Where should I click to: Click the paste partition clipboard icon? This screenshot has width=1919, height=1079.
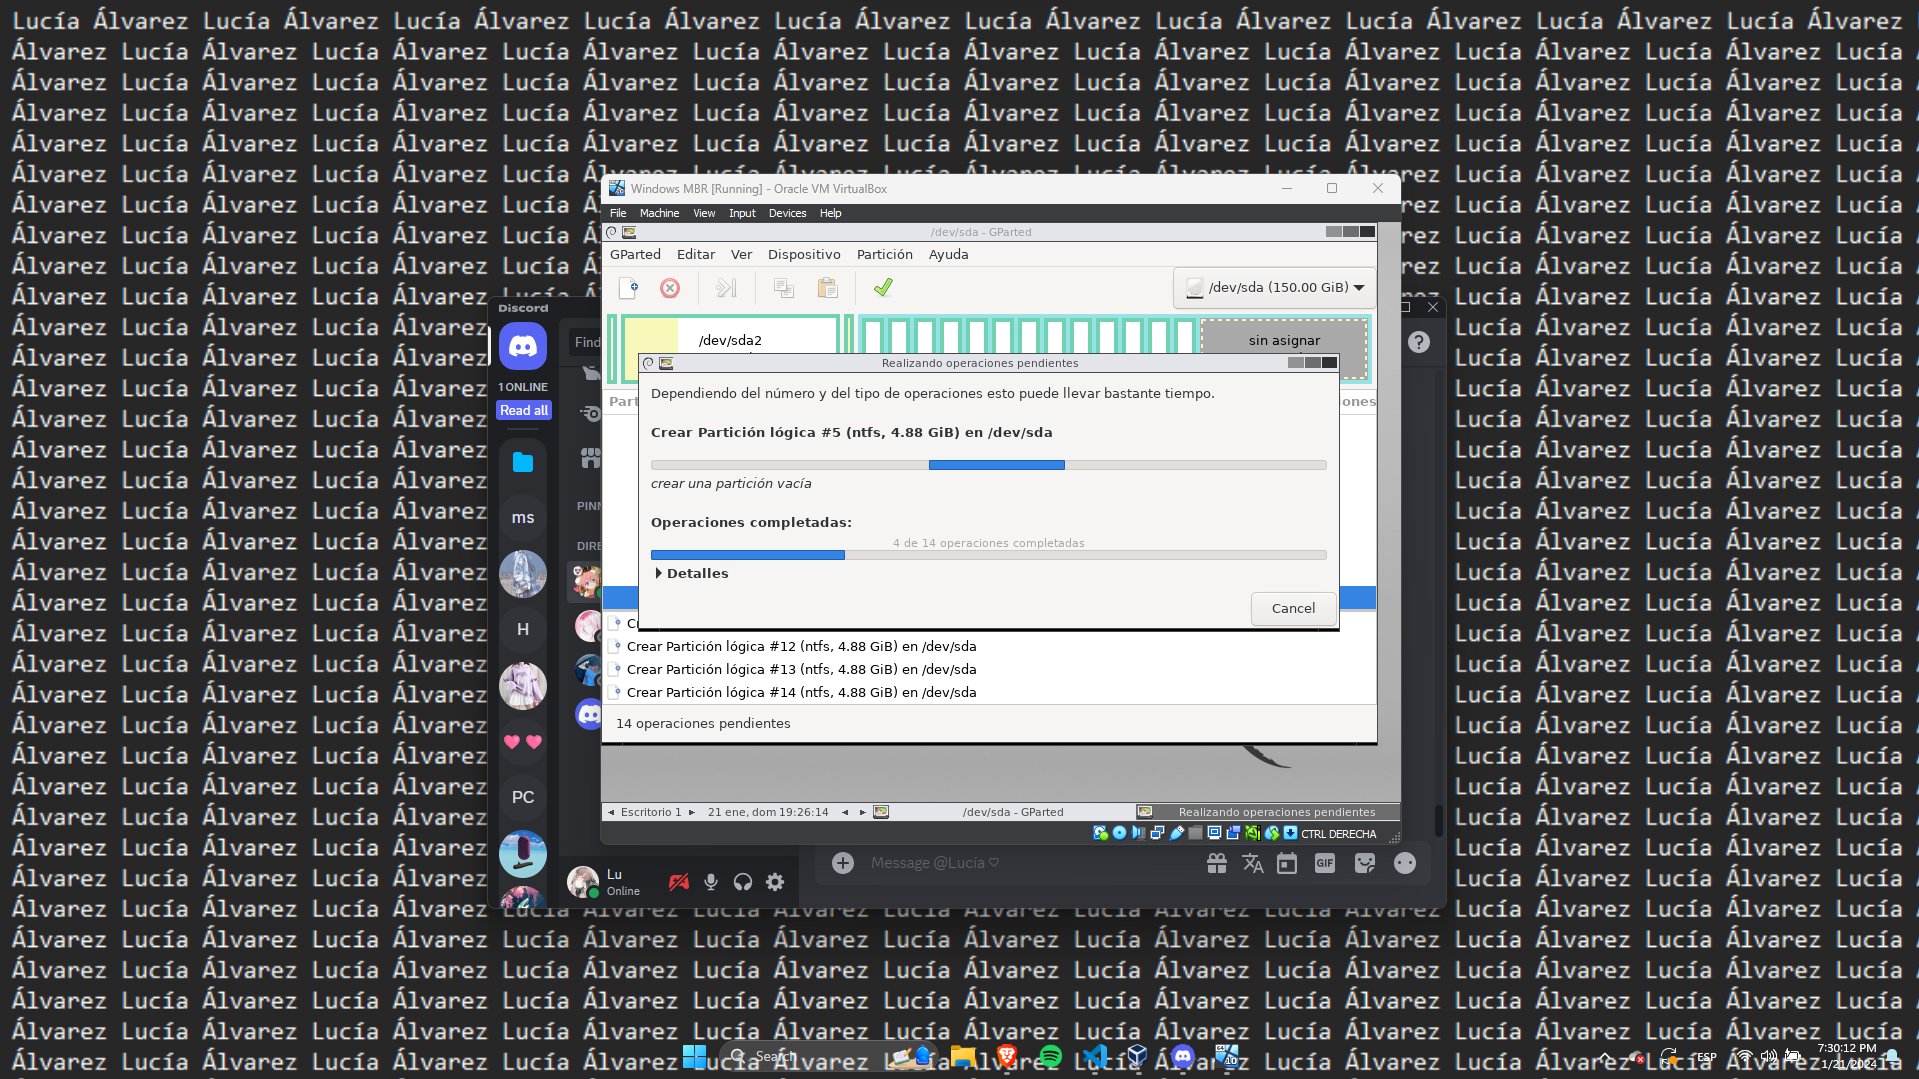click(827, 288)
